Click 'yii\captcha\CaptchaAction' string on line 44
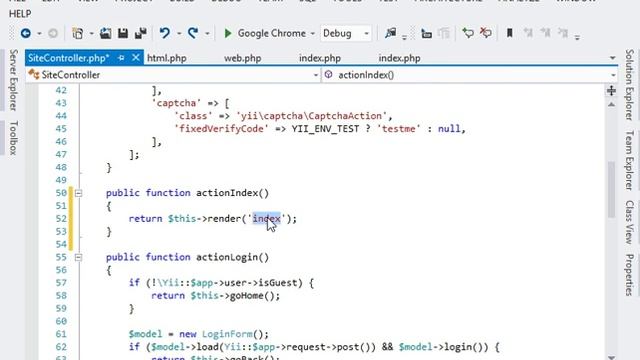 311,116
